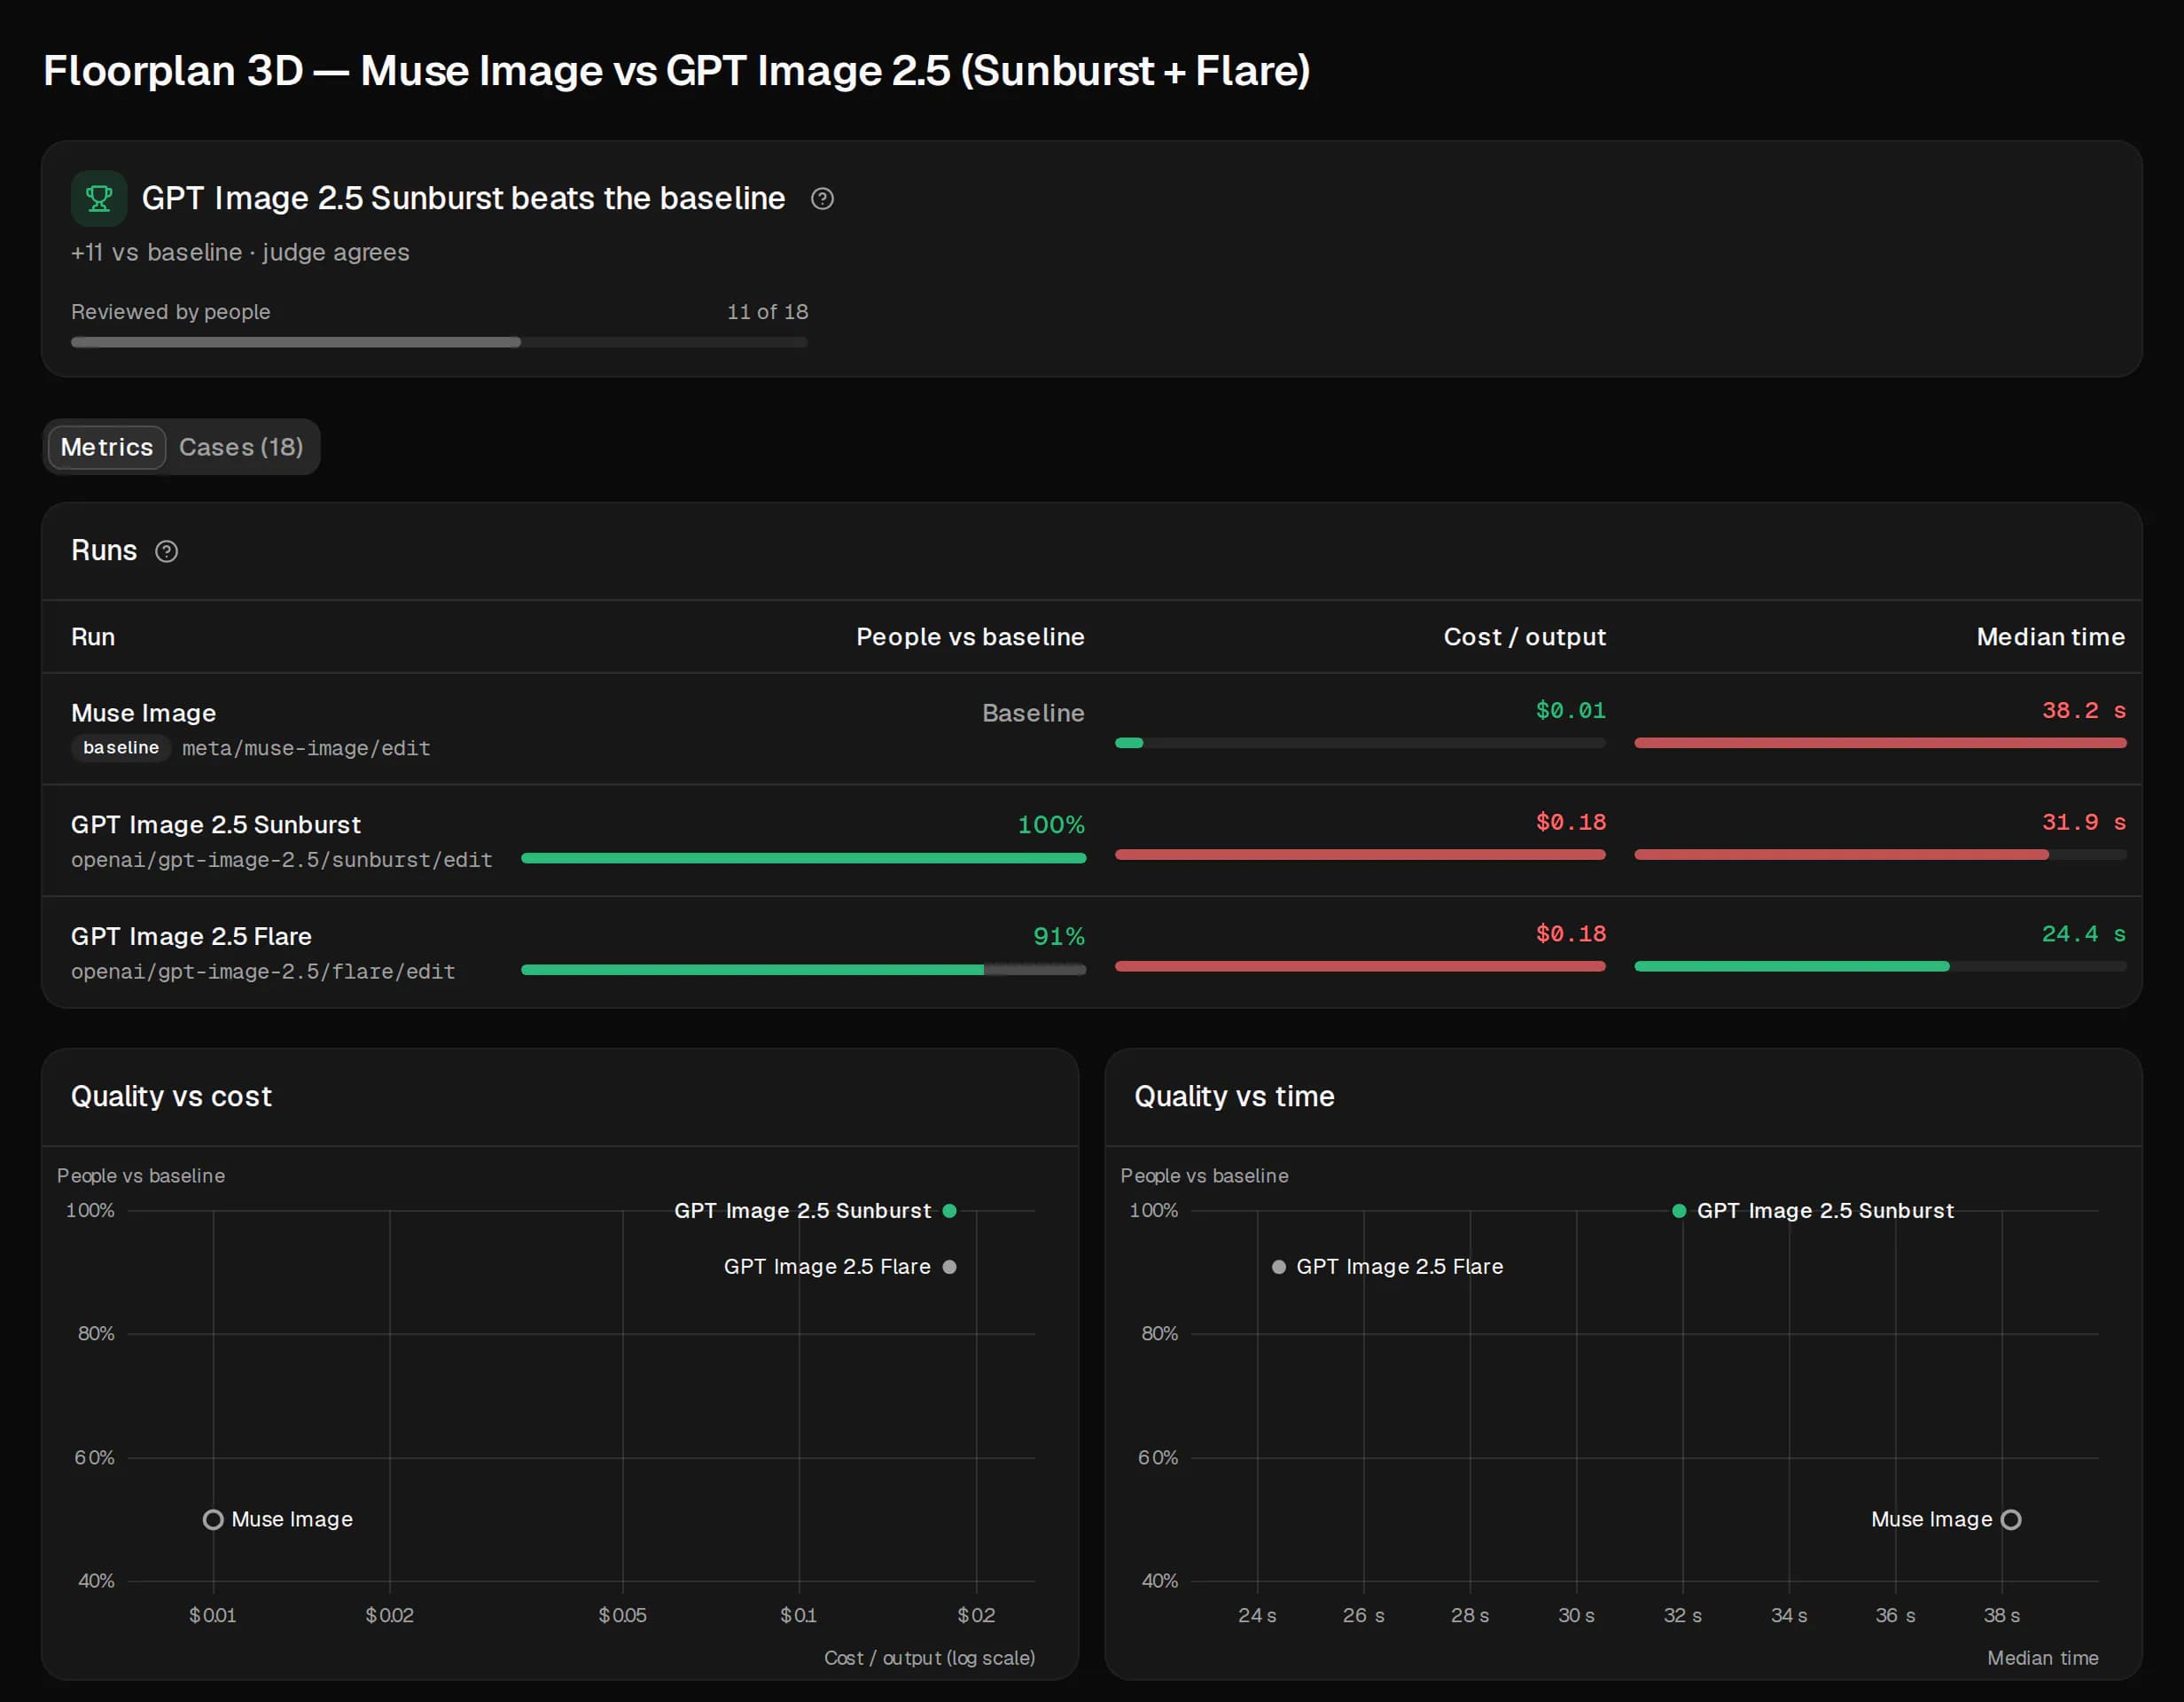This screenshot has height=1702, width=2184.
Task: Click the Sunburst row's green 100% bar
Action: [803, 858]
